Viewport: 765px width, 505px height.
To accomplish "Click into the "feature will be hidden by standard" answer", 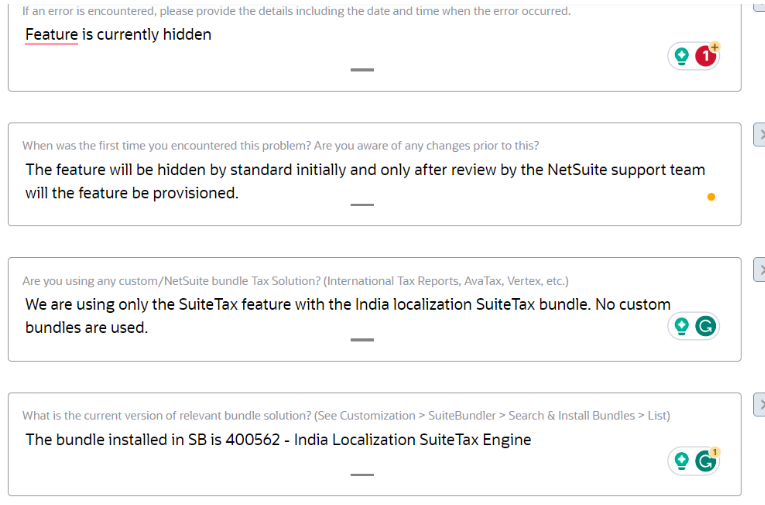I will (x=365, y=181).
